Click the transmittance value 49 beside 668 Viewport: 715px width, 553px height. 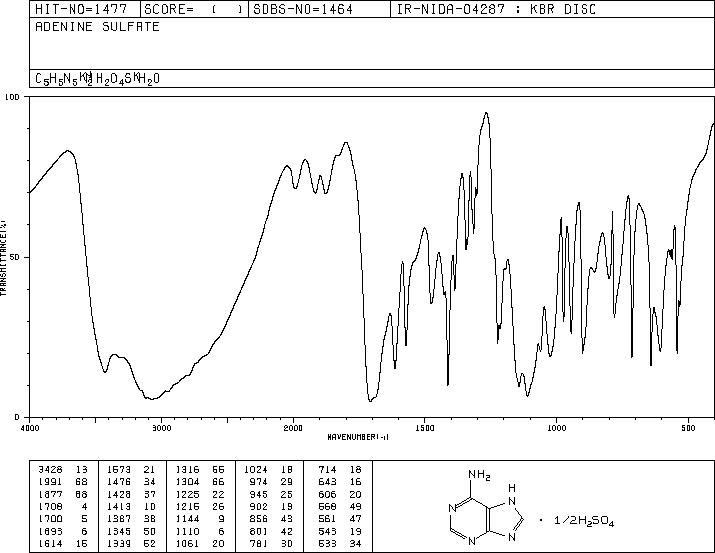click(x=356, y=507)
